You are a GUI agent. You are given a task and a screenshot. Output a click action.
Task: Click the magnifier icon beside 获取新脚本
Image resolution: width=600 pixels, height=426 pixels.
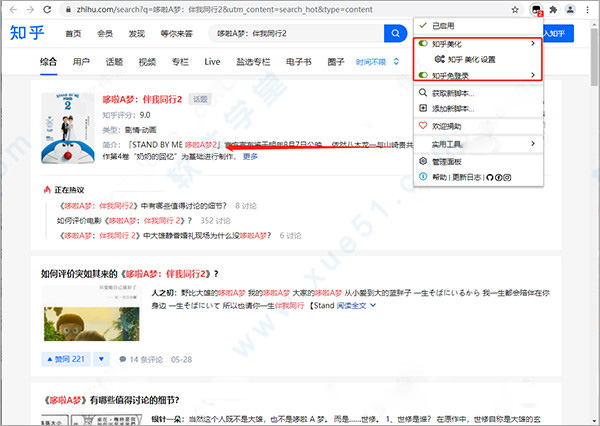point(423,92)
